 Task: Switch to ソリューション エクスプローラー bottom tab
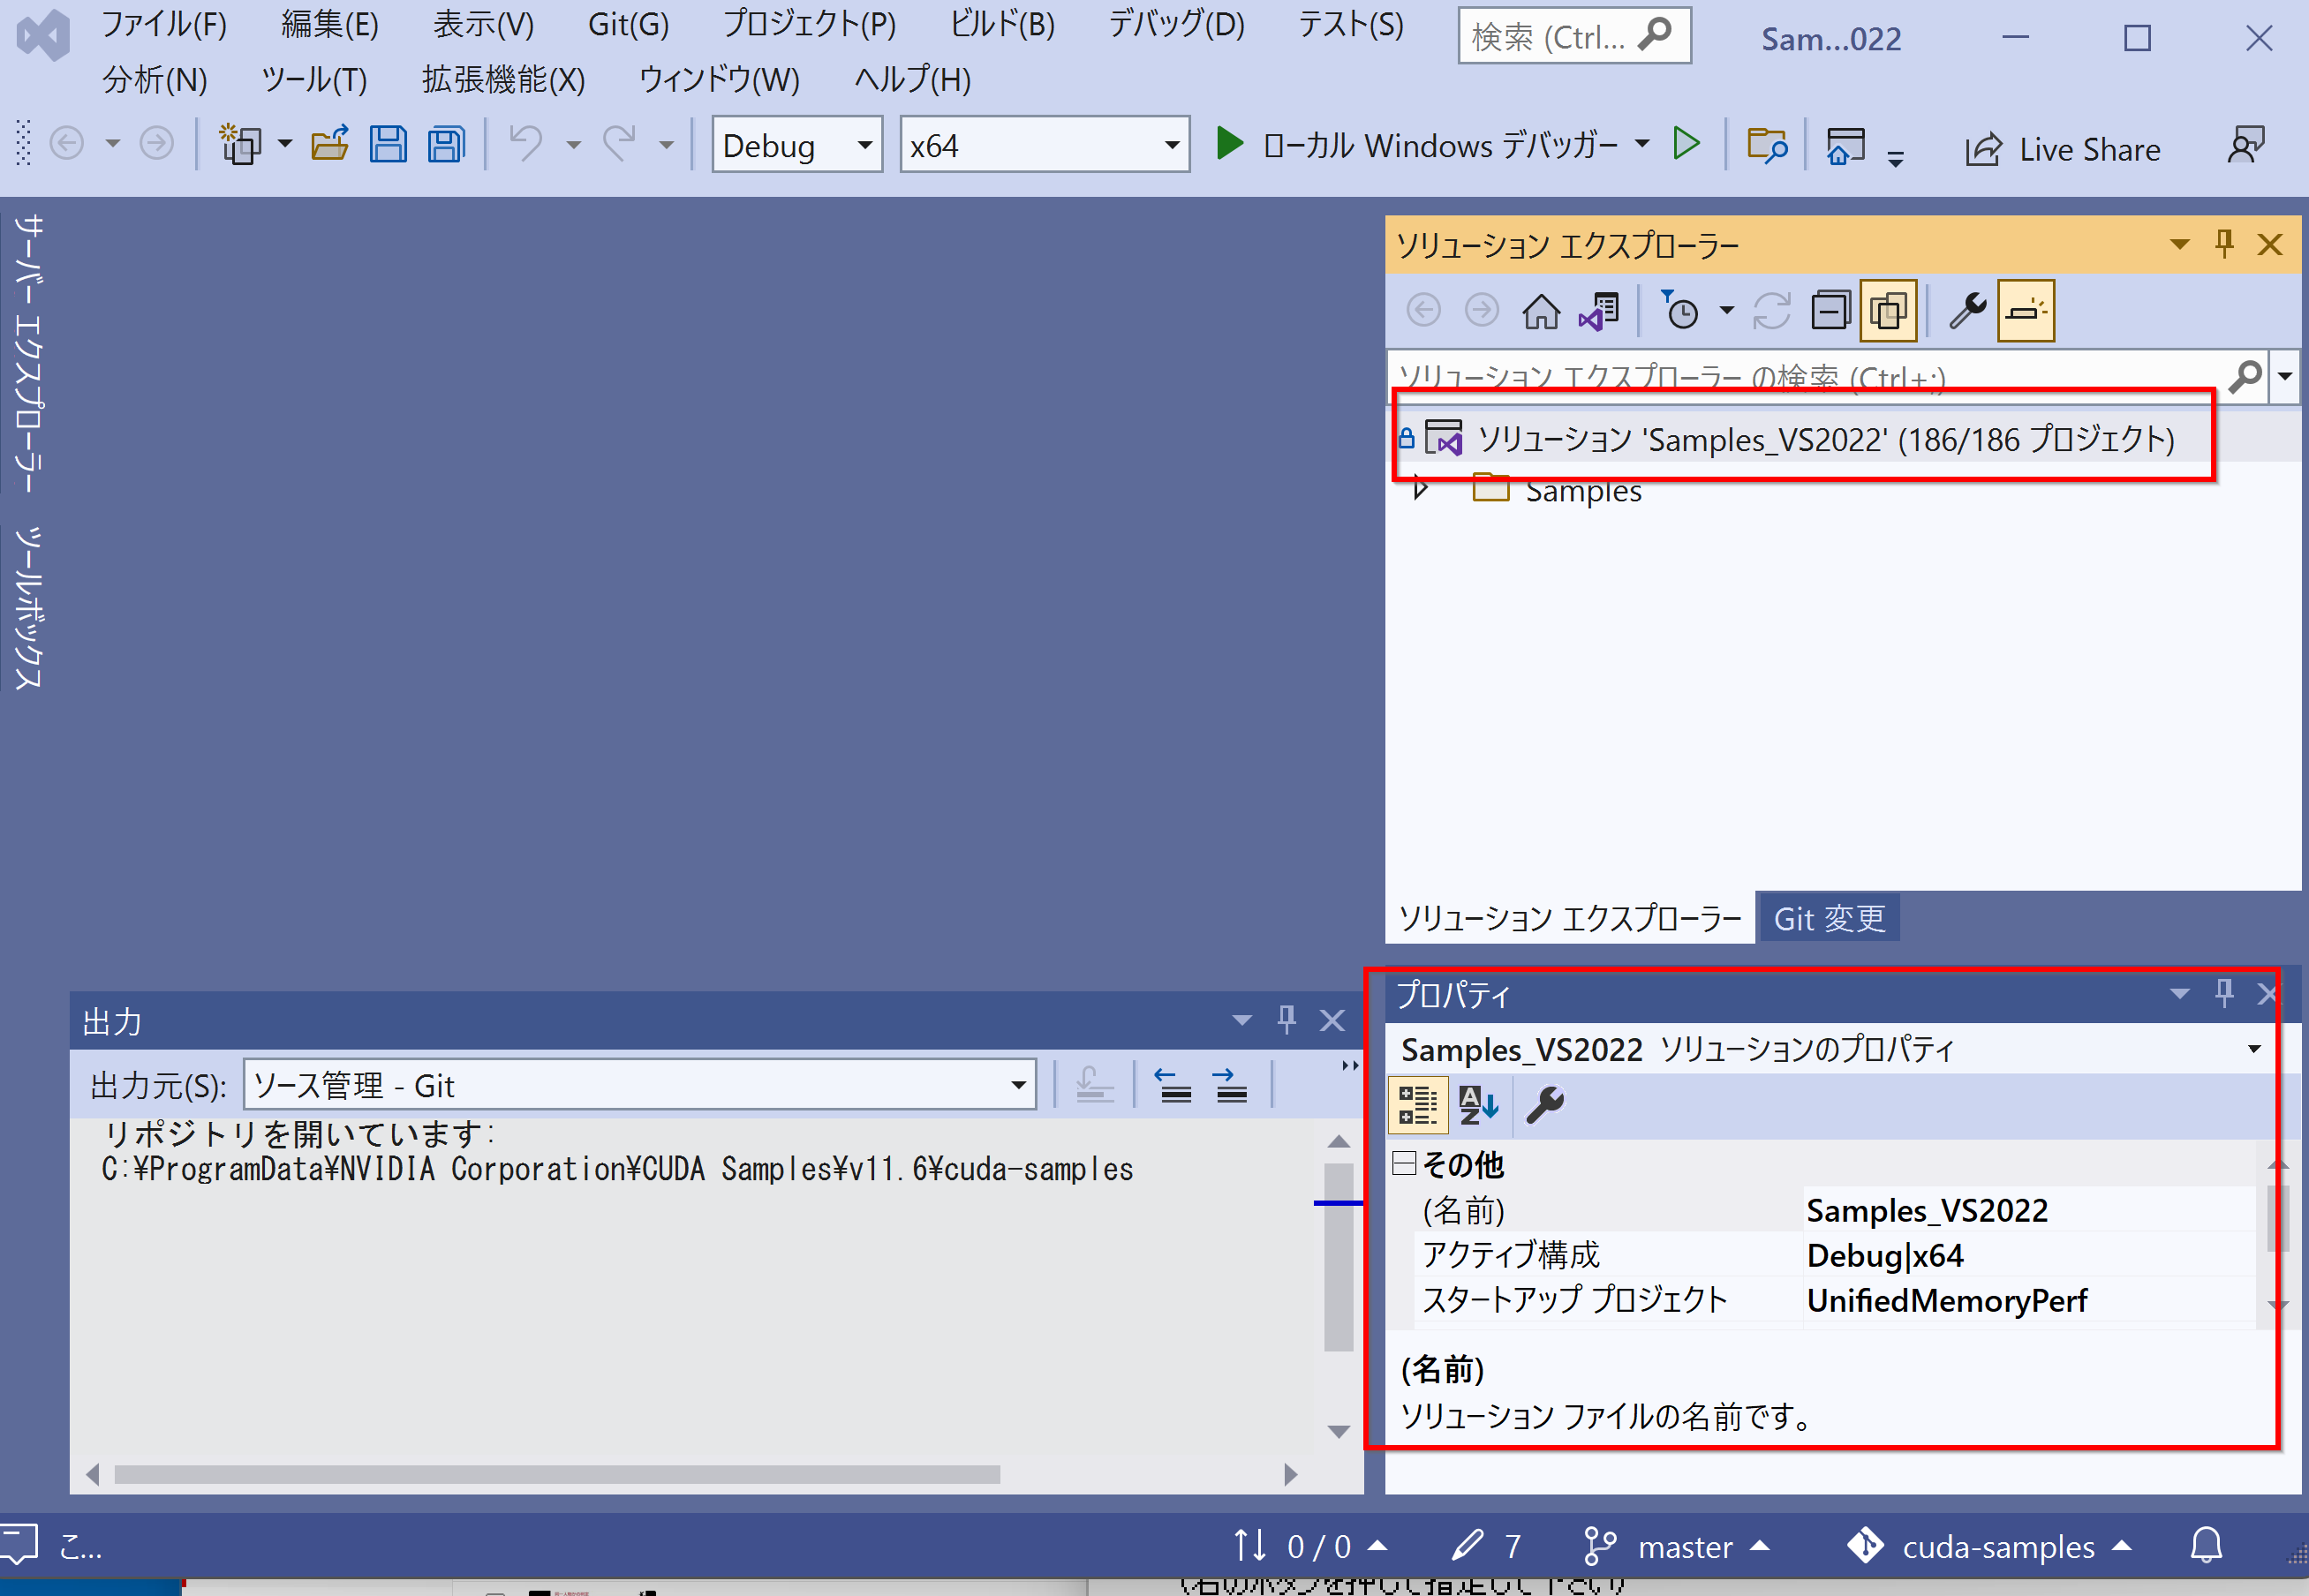[1569, 918]
